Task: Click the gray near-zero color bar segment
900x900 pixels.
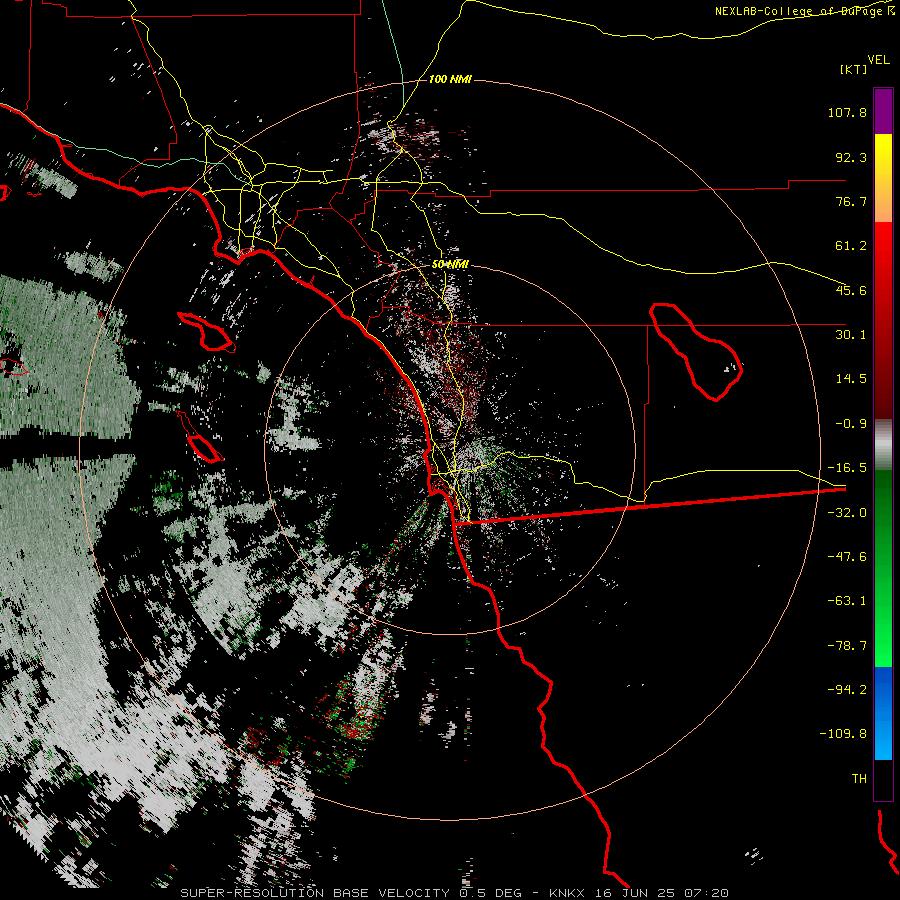Action: coord(883,444)
